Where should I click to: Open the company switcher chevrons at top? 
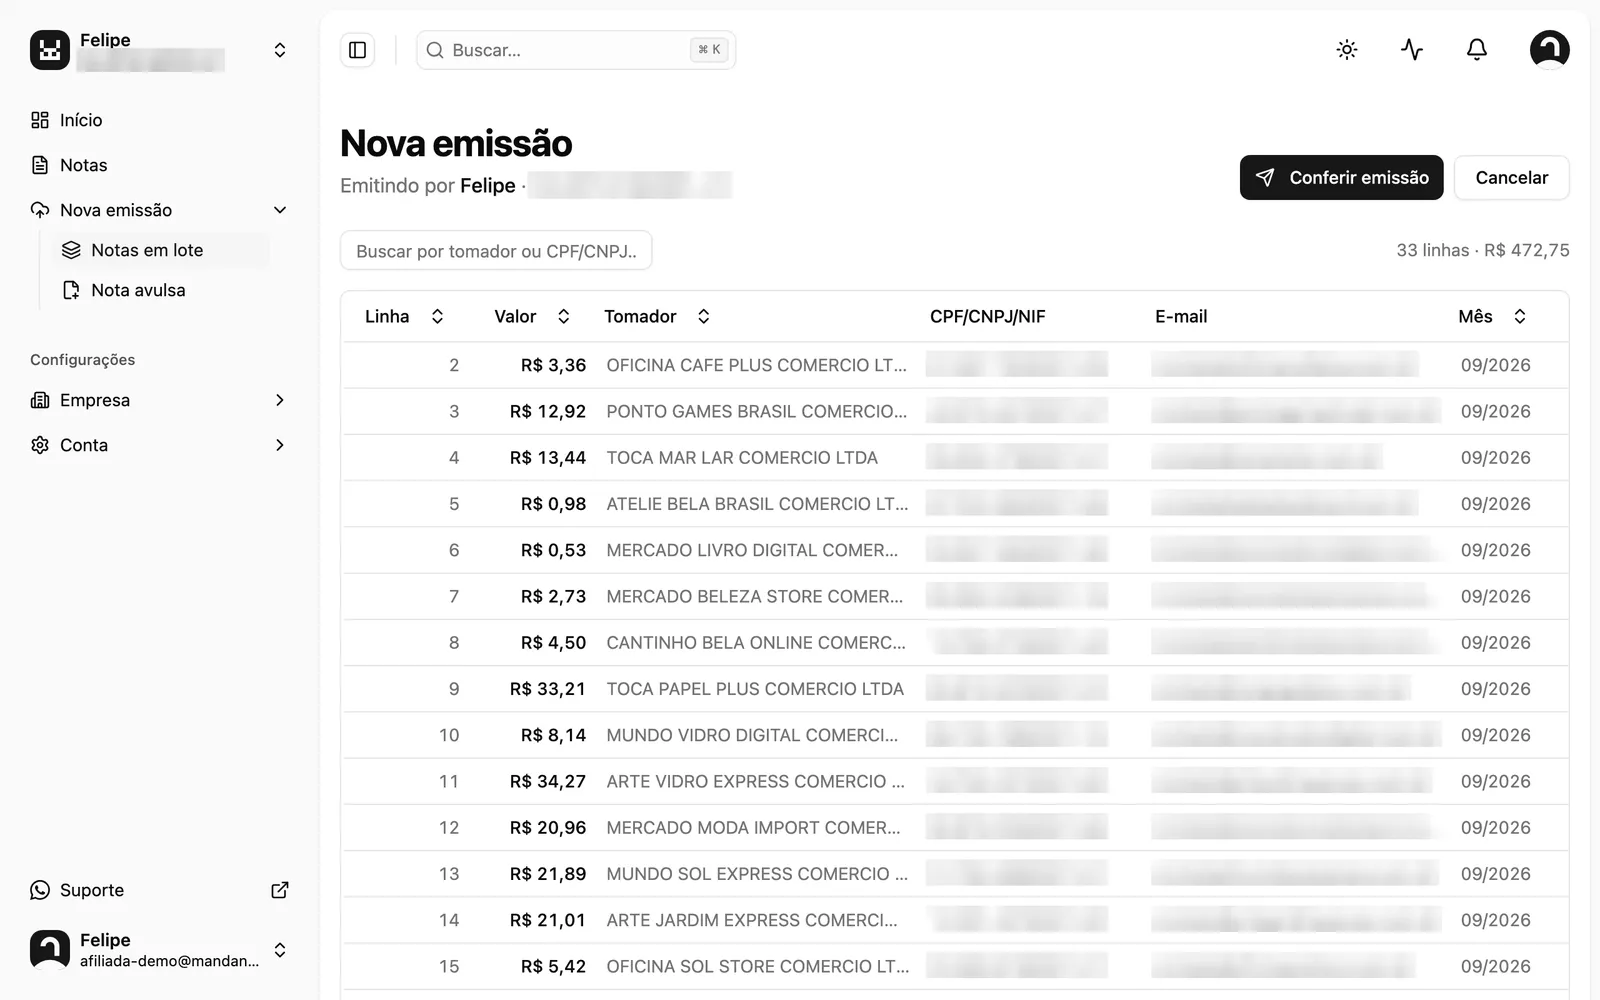click(x=280, y=50)
